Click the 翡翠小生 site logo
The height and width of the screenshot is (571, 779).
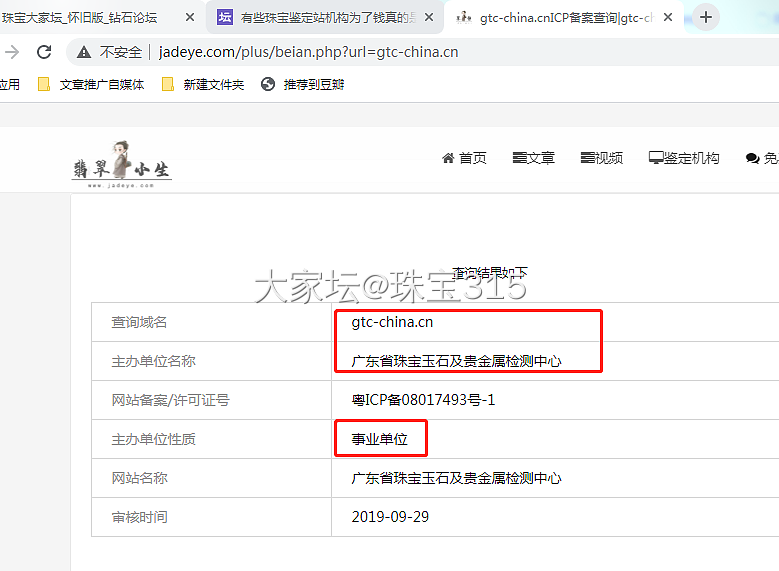tap(122, 164)
